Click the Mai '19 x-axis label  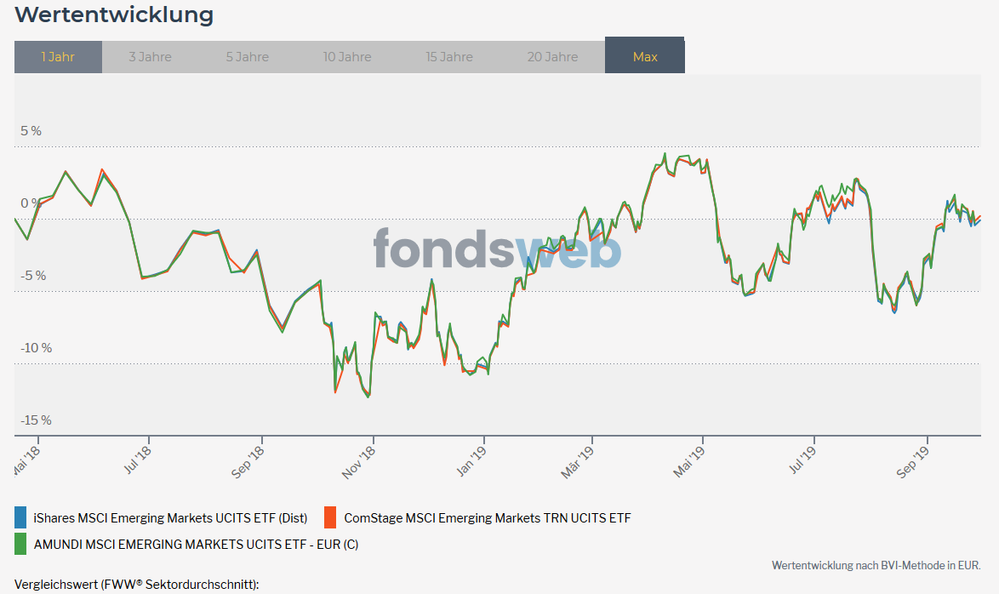pos(689,461)
